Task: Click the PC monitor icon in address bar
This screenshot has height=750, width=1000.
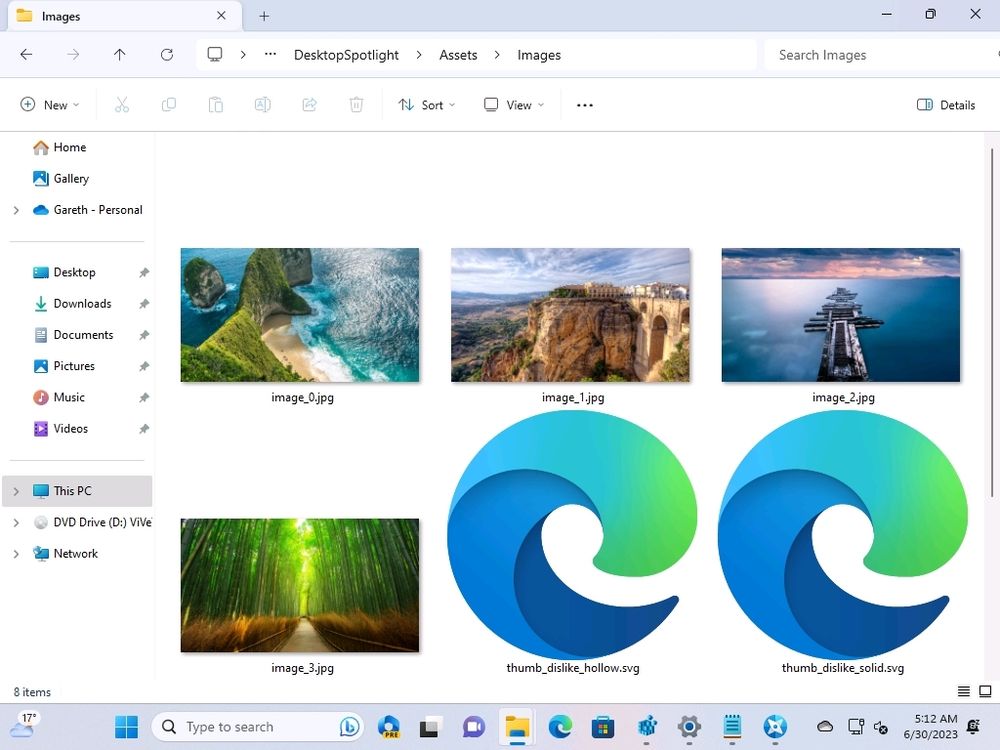Action: click(215, 55)
